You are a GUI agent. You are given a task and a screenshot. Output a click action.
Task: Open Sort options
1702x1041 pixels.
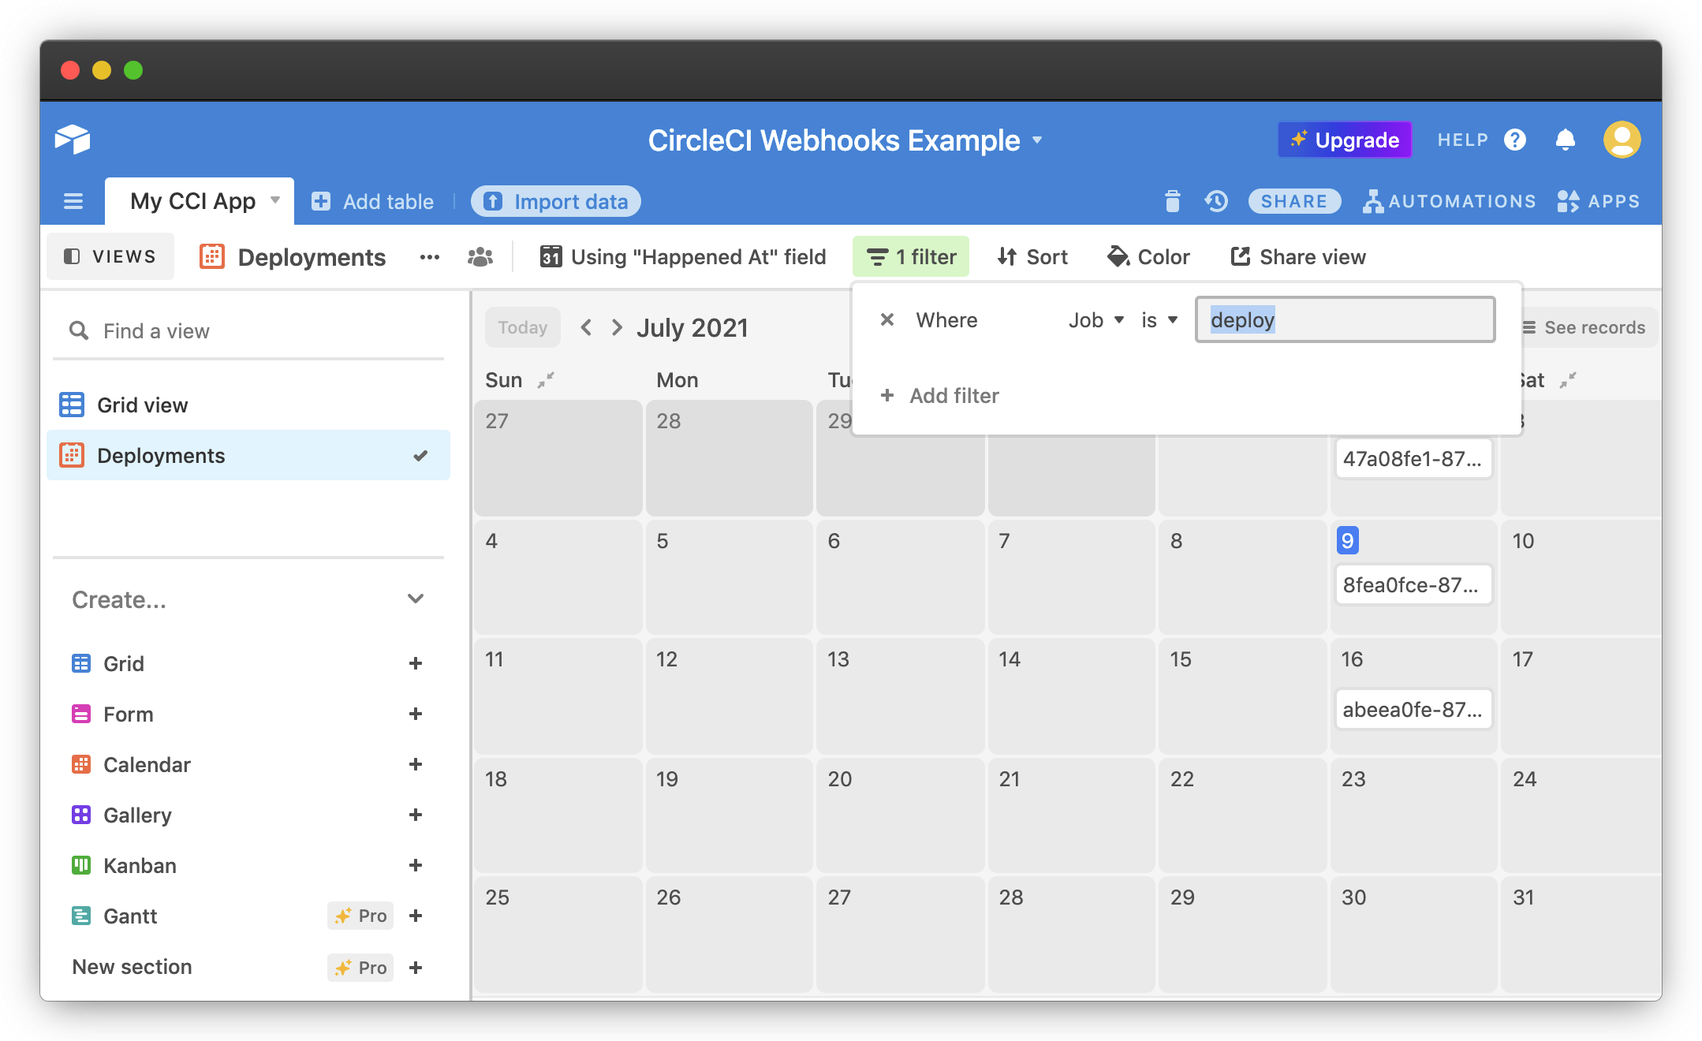click(x=1033, y=257)
